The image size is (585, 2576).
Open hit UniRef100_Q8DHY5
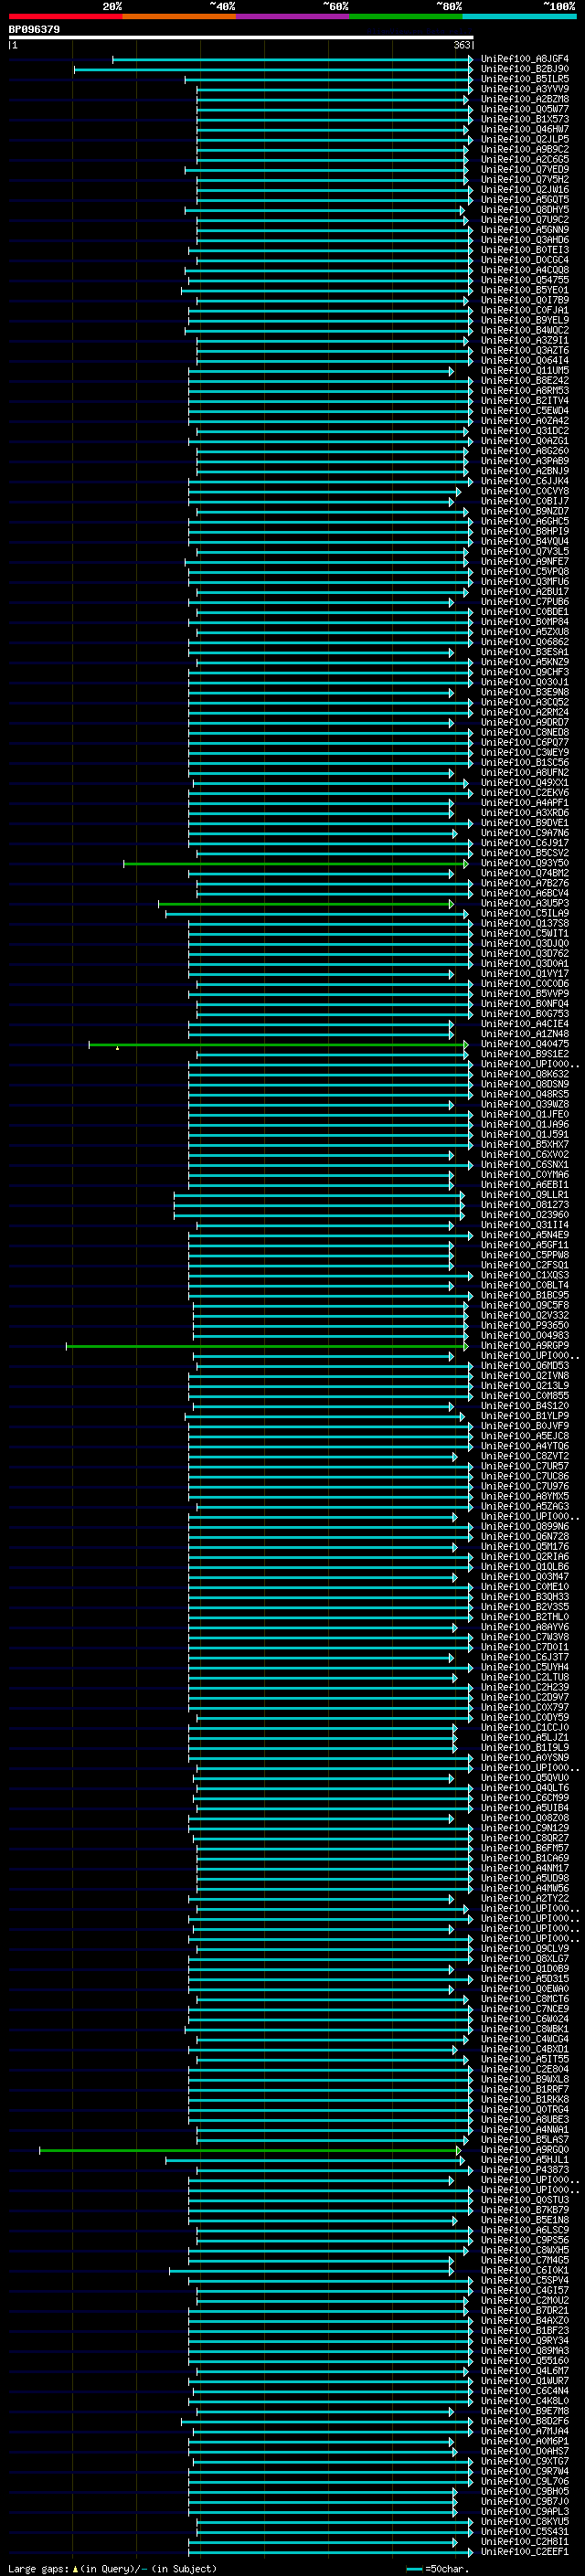point(525,210)
